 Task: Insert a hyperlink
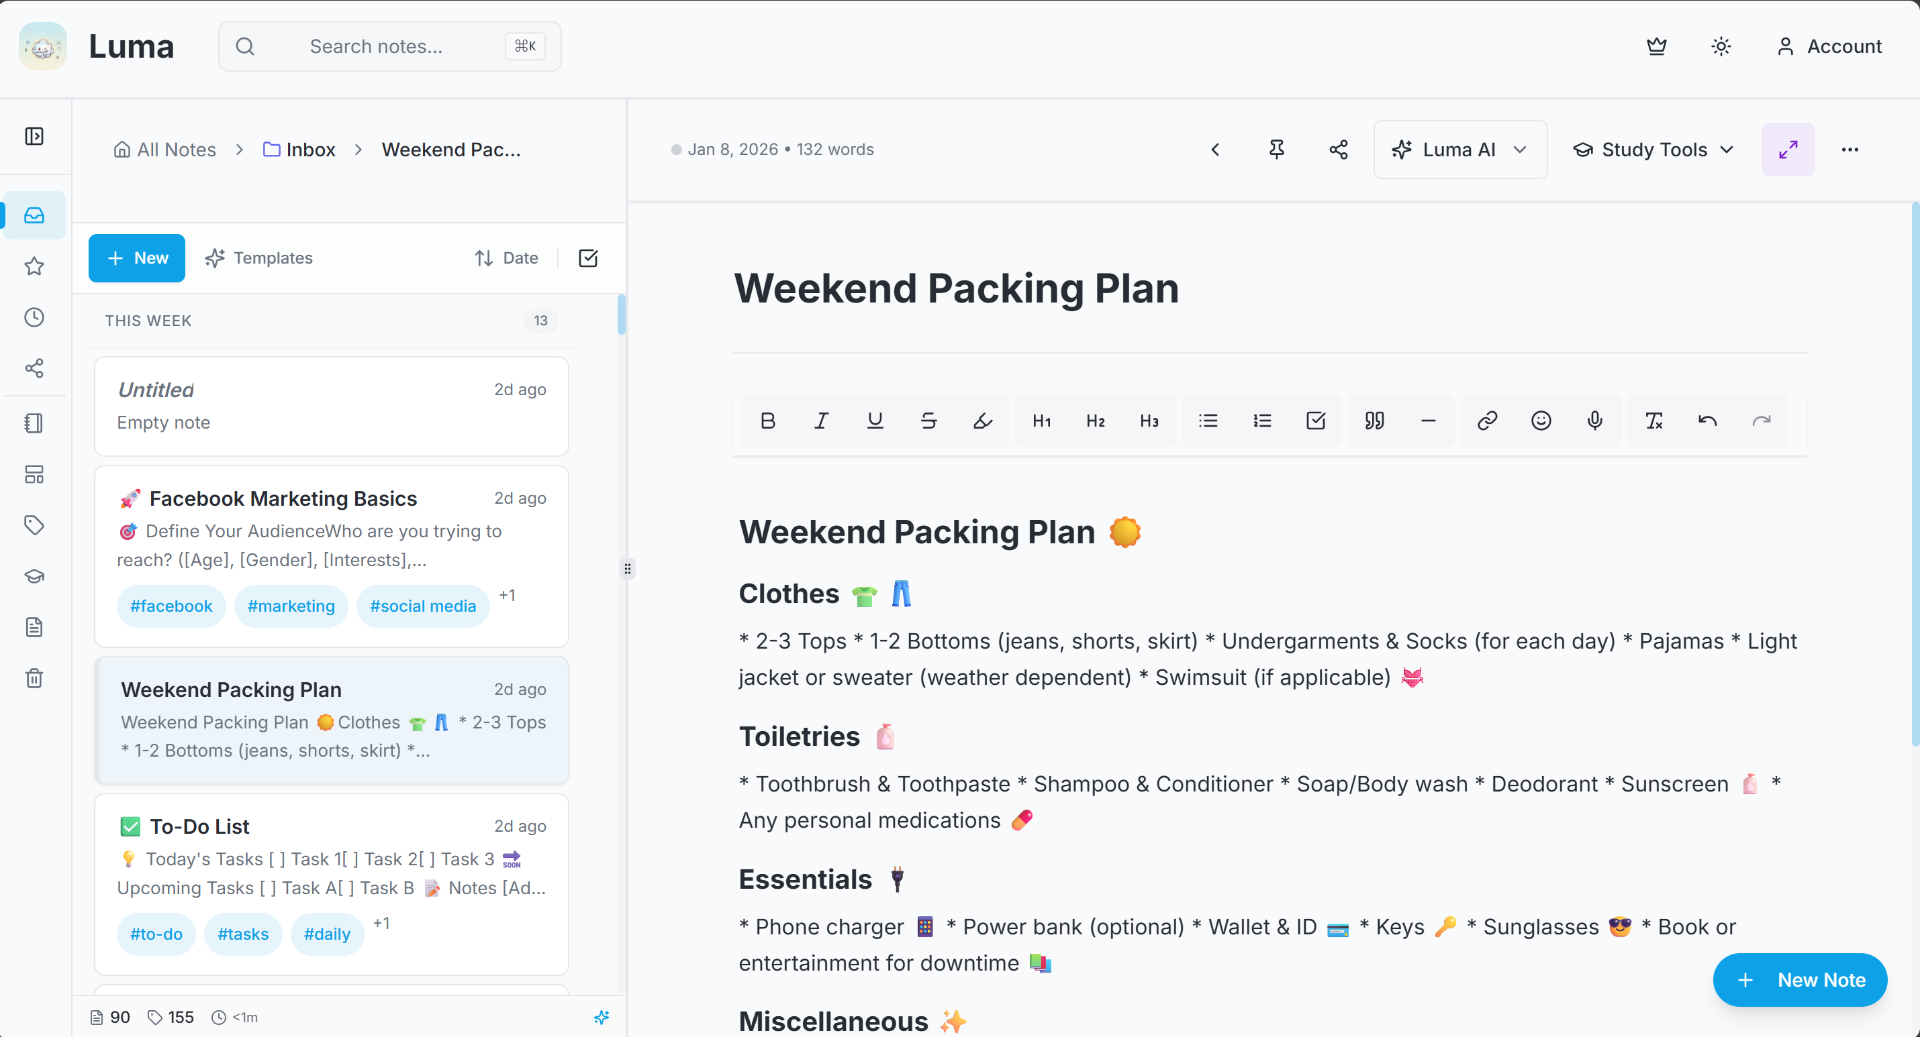pos(1487,421)
